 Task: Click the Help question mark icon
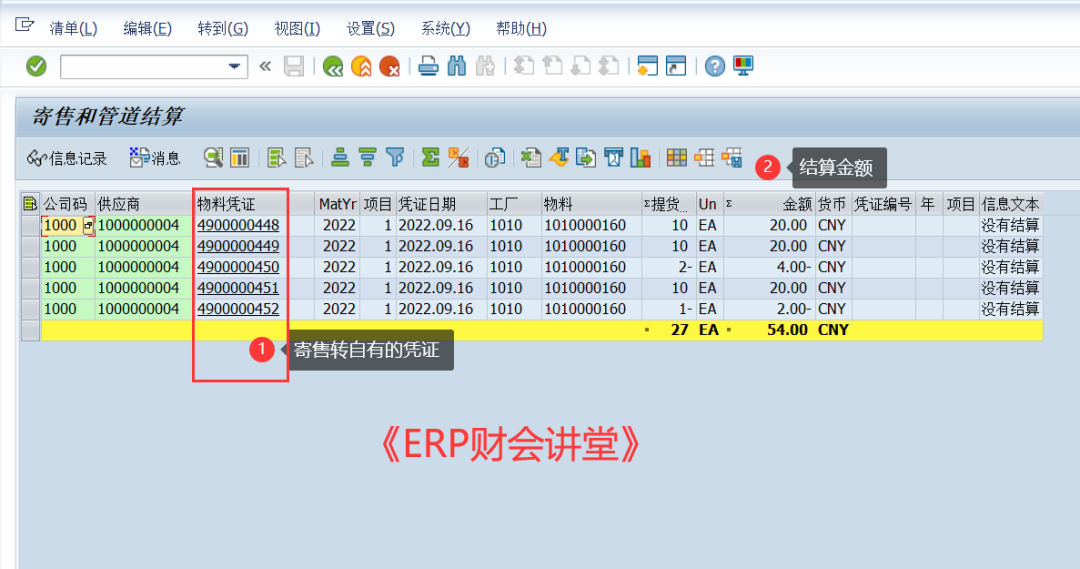[714, 67]
